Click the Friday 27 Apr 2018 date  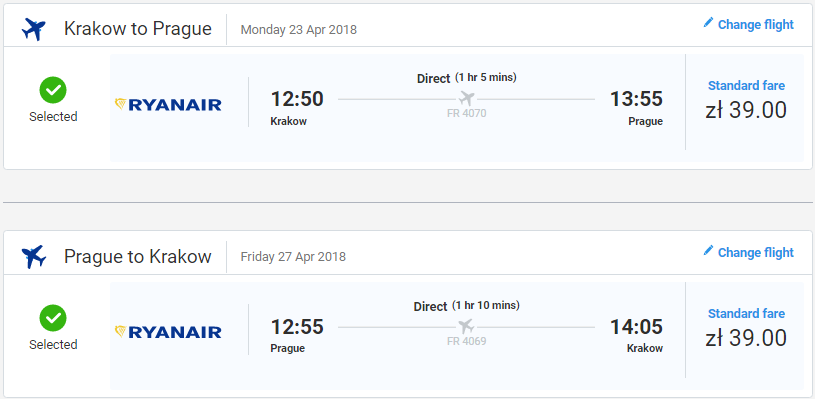[293, 257]
